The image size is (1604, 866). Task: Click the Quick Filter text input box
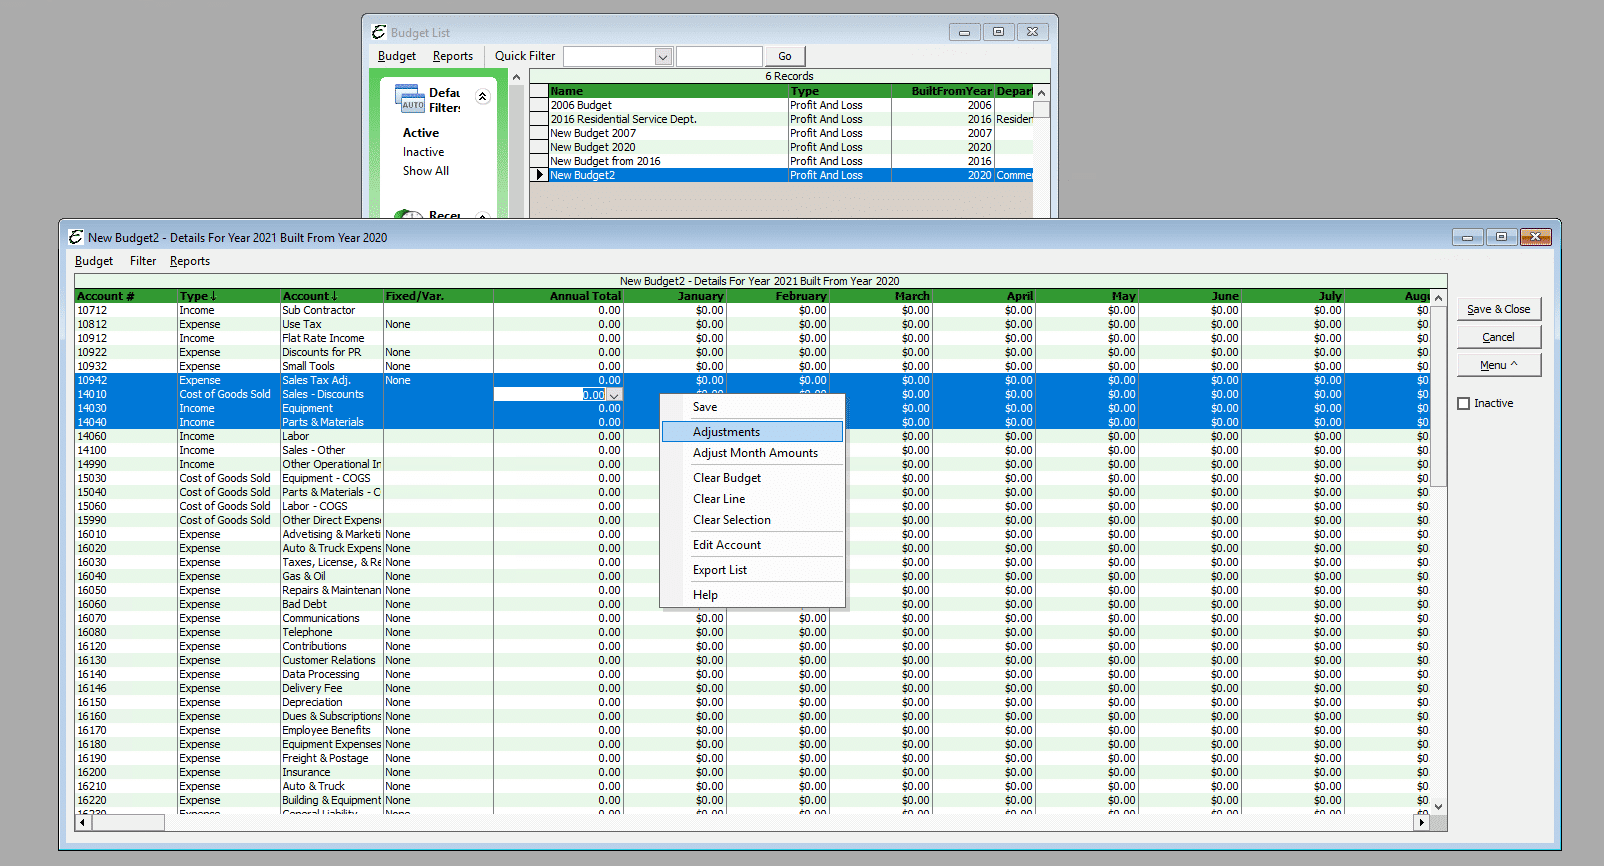coord(719,57)
